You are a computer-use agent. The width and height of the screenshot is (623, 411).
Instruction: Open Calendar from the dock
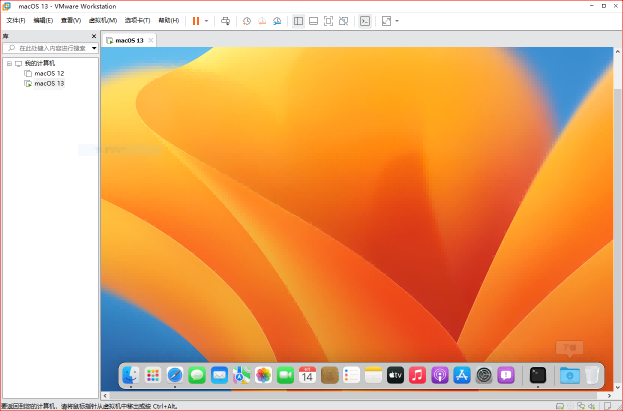(308, 375)
